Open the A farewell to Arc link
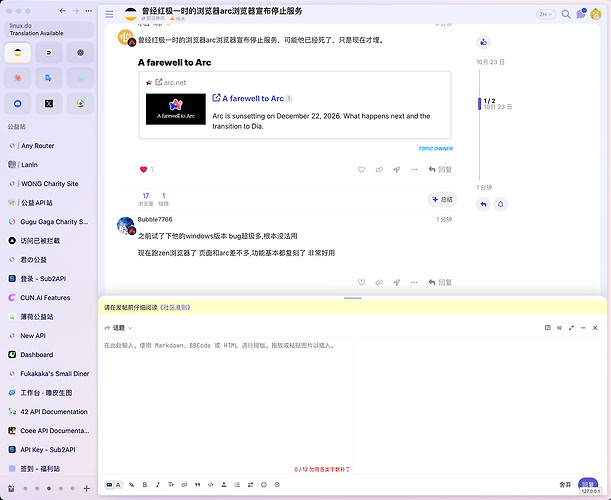This screenshot has width=611, height=500. [253, 99]
